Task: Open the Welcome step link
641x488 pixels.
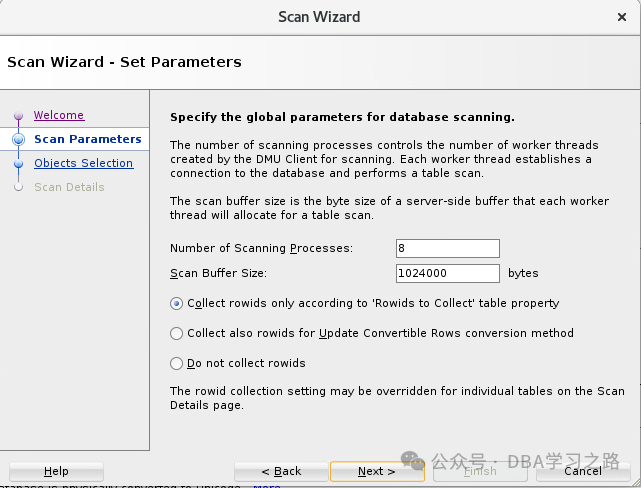Action: 59,116
